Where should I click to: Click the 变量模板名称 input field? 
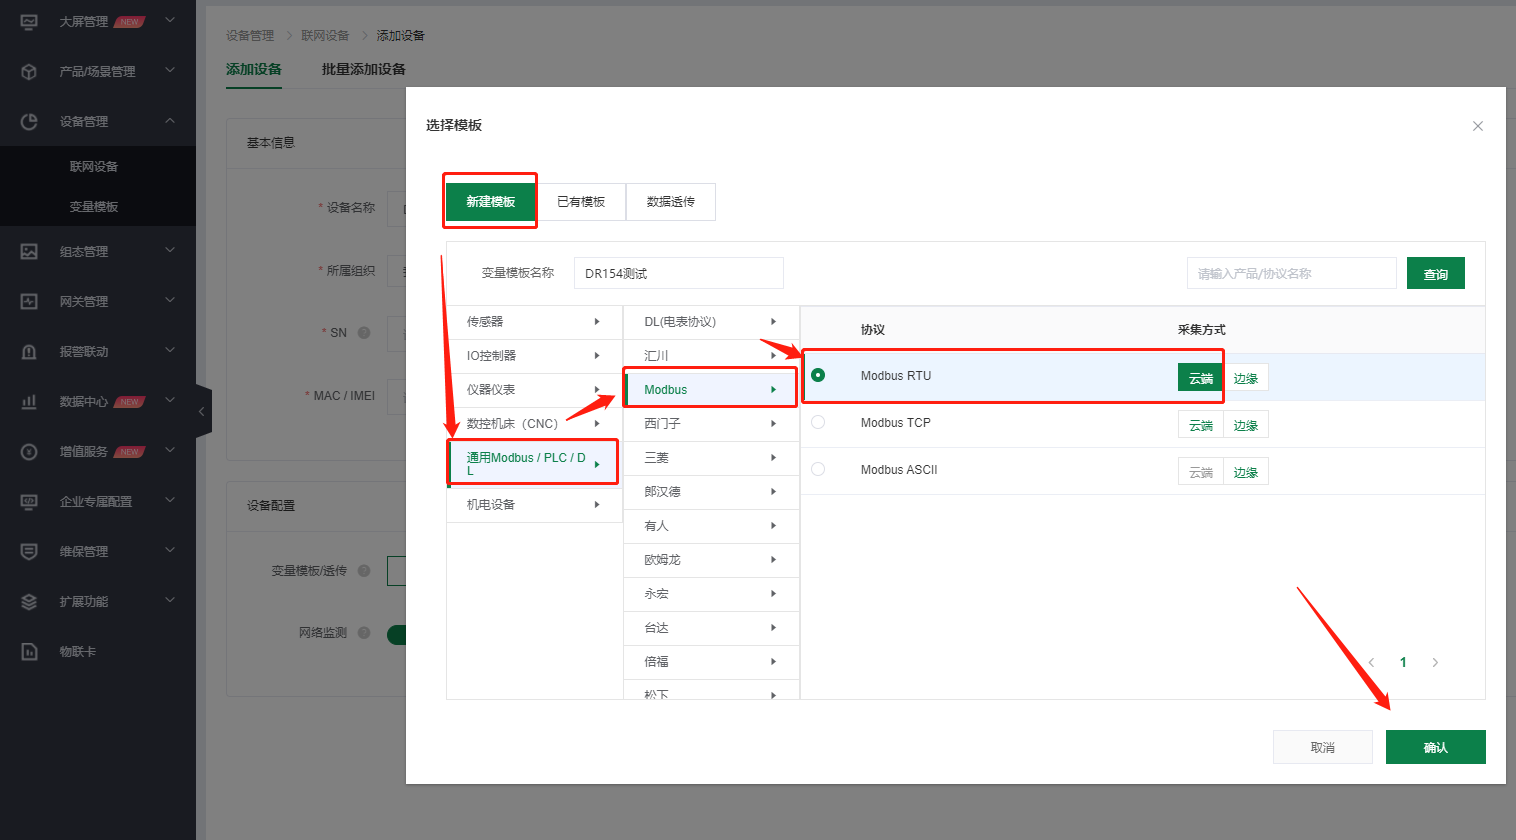click(678, 273)
